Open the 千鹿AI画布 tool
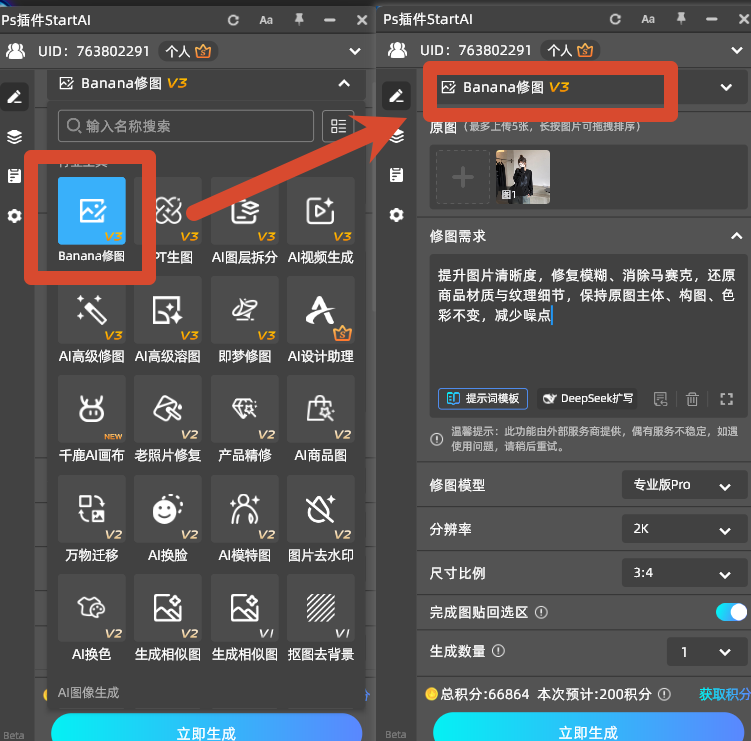The width and height of the screenshot is (751, 741). 91,409
